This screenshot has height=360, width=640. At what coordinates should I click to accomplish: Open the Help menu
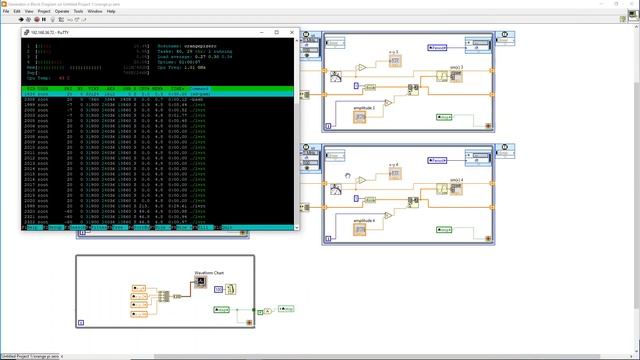[111, 11]
